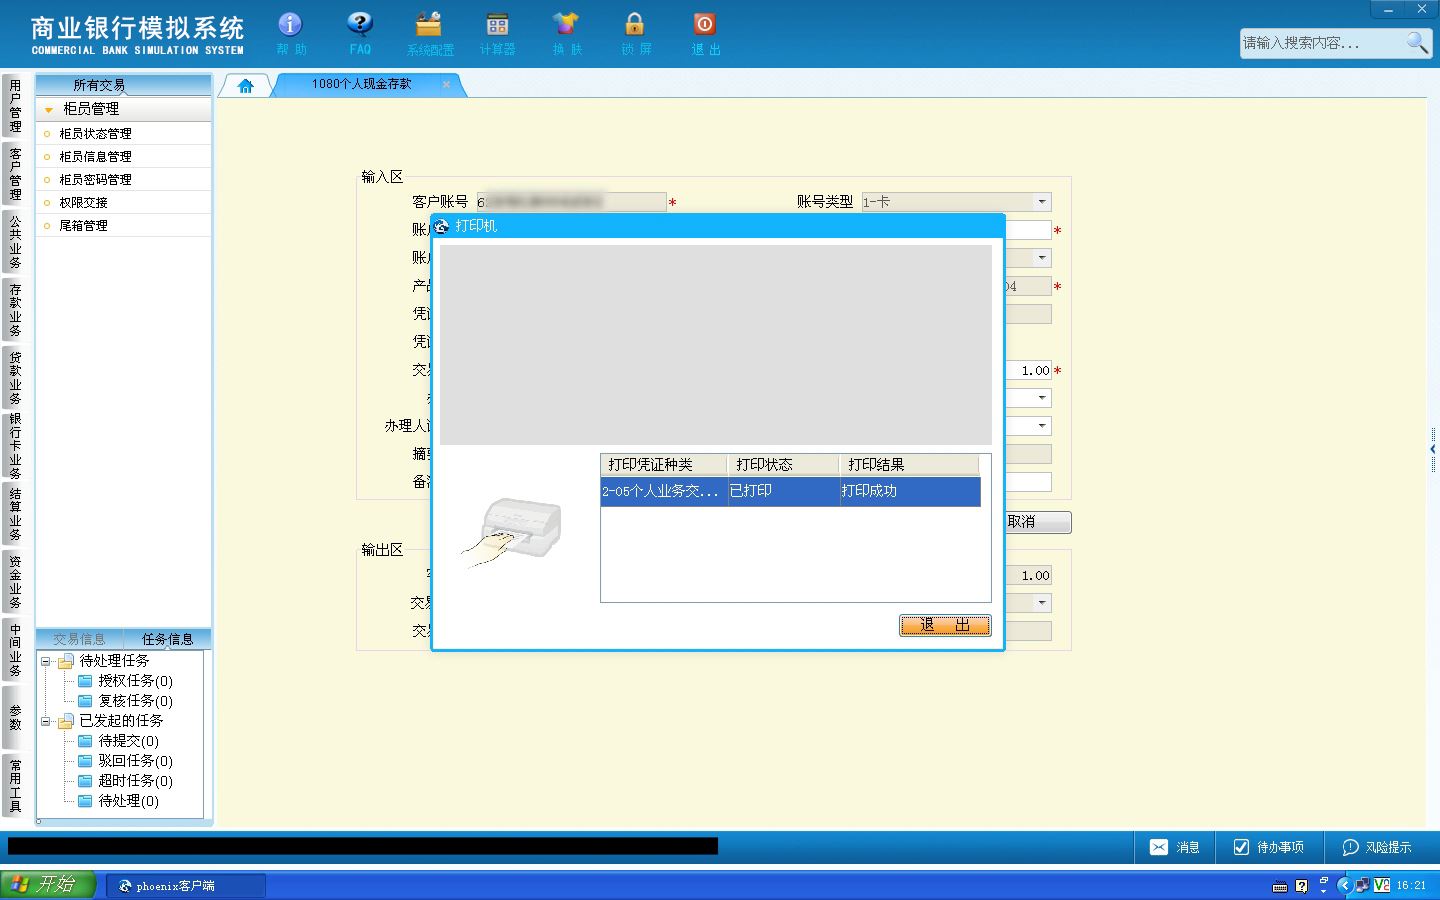This screenshot has height=900, width=1440.
Task: Open 用户管理 side tab
Action: (x=15, y=106)
